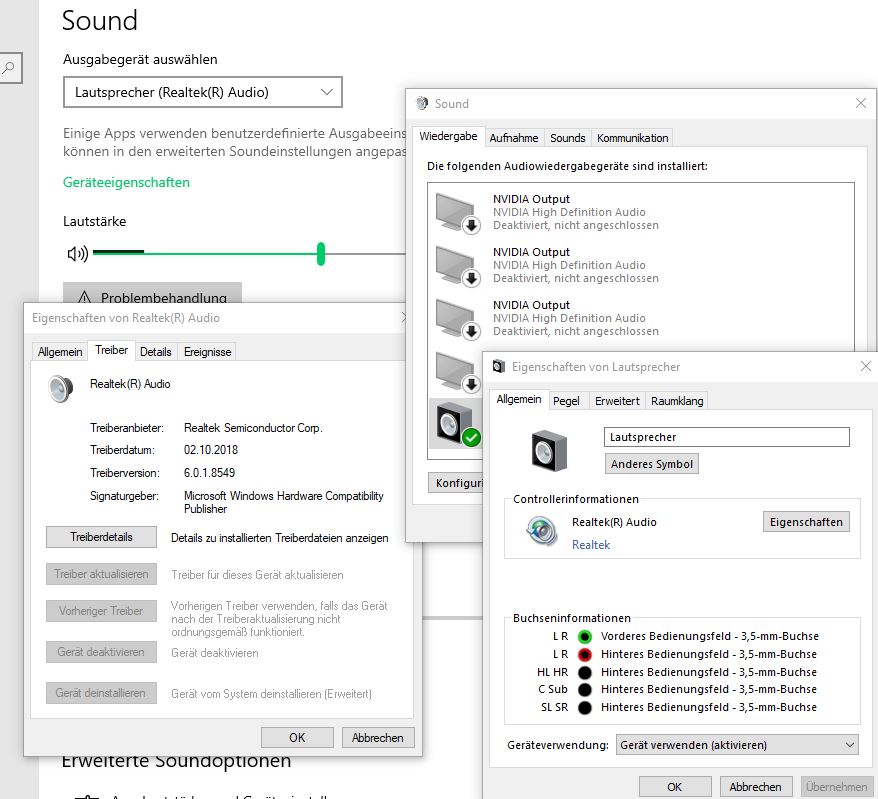Click Abbrechen in Realtek Audio properties dialog
Viewport: 878px width, 799px height.
point(378,737)
